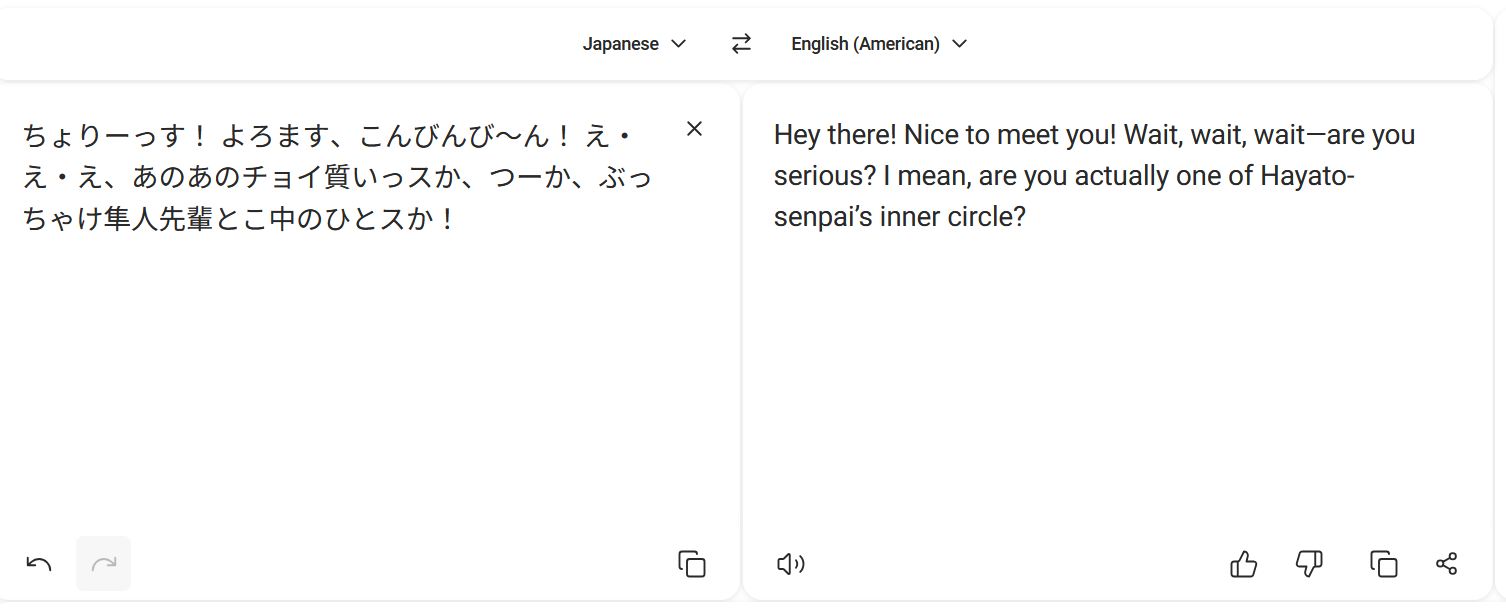Share the translation

pyautogui.click(x=1446, y=564)
